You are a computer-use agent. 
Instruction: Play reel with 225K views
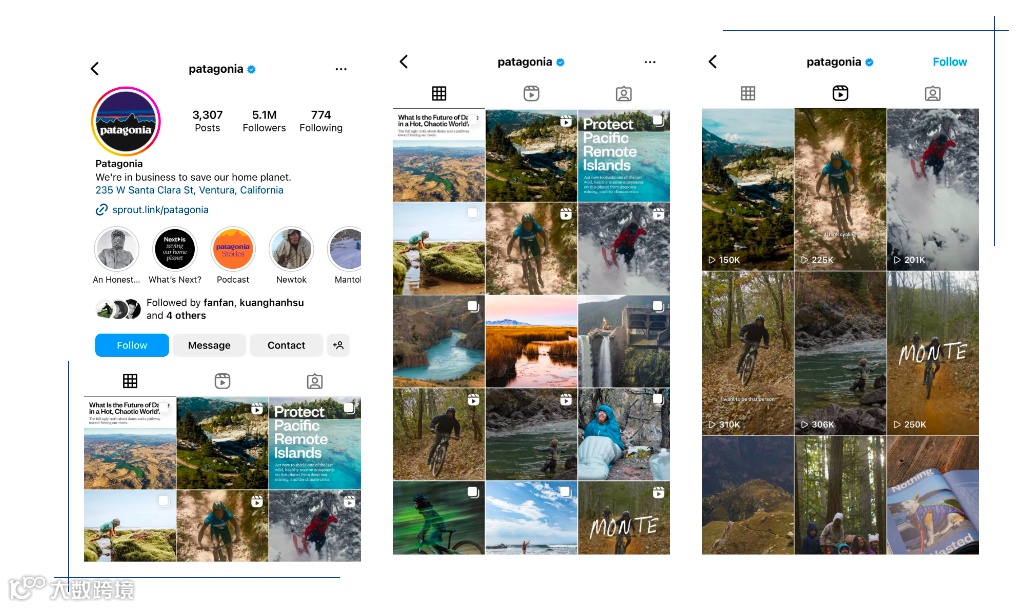[x=840, y=189]
